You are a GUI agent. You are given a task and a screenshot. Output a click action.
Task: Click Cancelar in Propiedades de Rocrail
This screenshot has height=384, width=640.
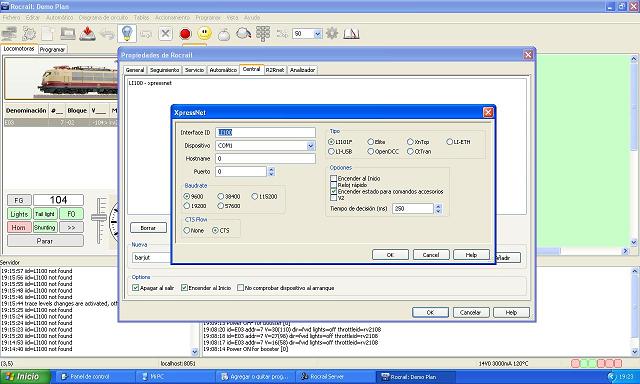471,312
